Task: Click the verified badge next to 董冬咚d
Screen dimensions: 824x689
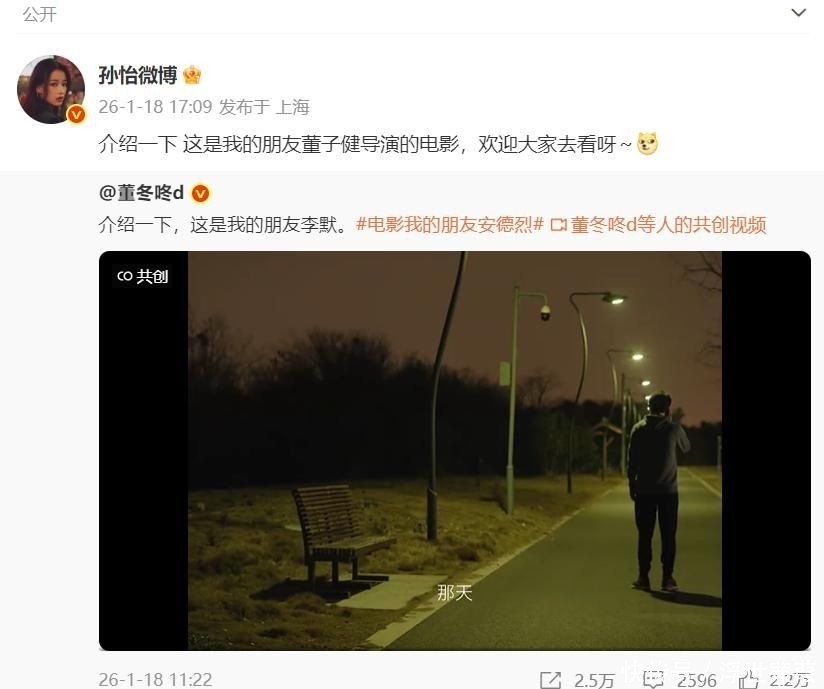Action: click(x=200, y=194)
